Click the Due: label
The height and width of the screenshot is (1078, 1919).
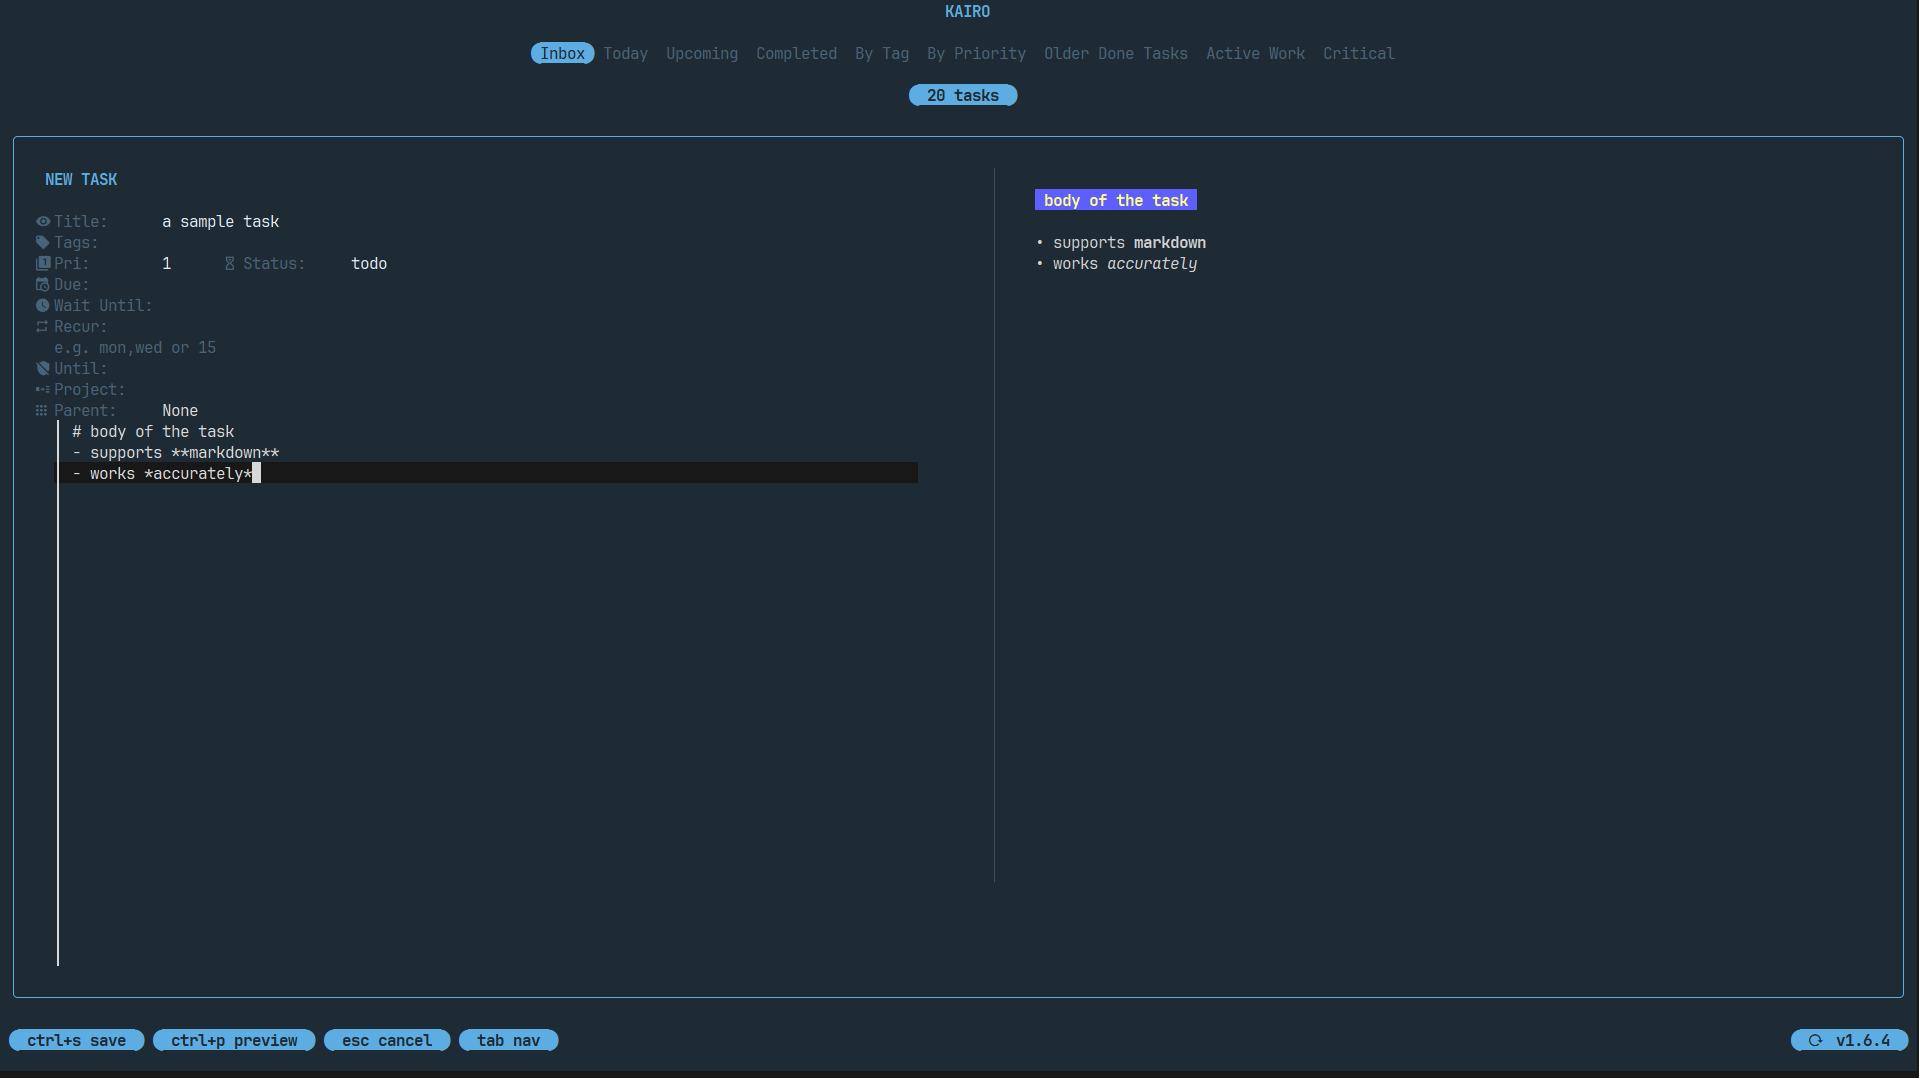tap(72, 285)
